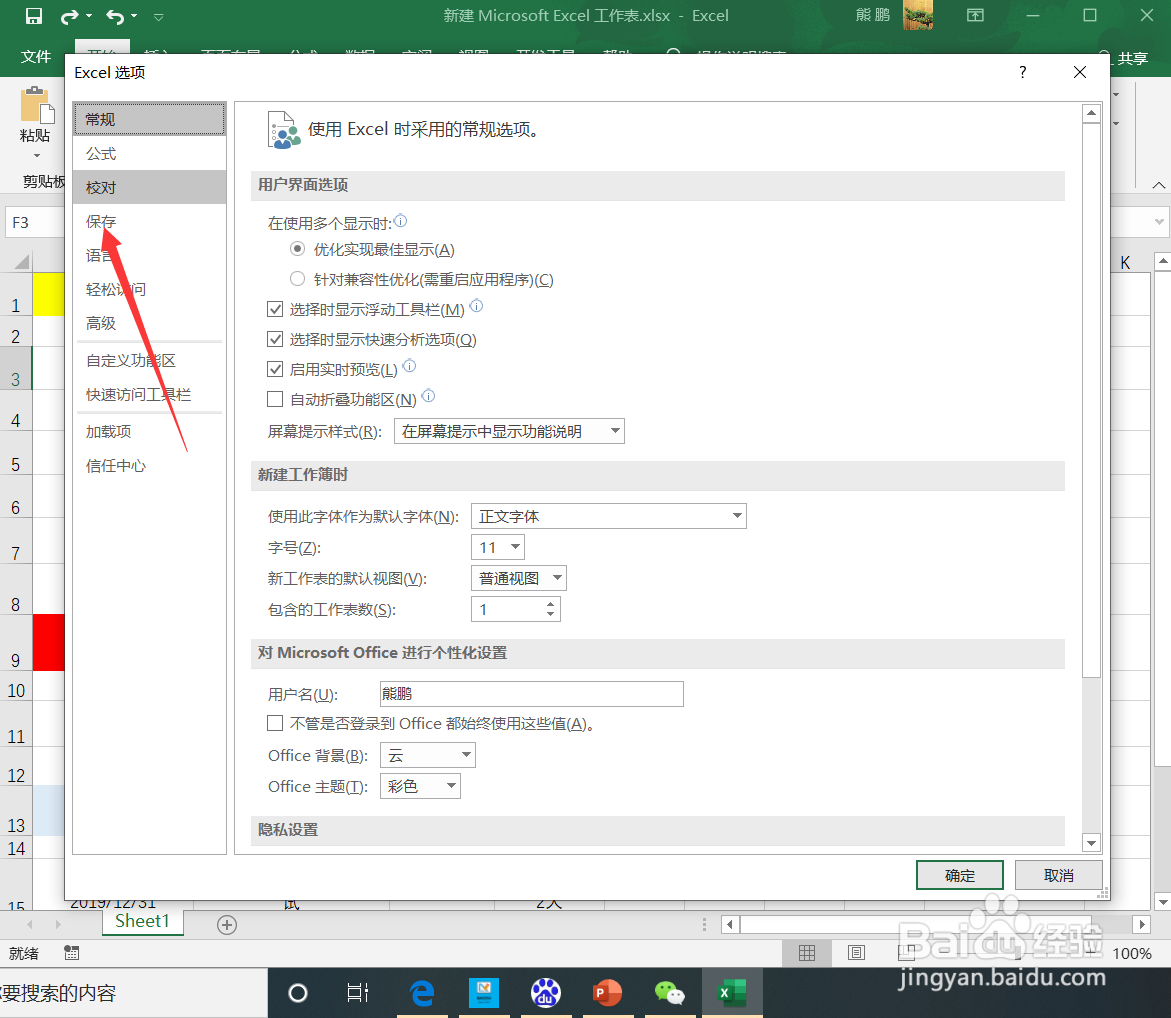Enable 不管是否登录到 Office 都始终使用这些值 checkbox
The width and height of the screenshot is (1171, 1018).
coord(275,723)
